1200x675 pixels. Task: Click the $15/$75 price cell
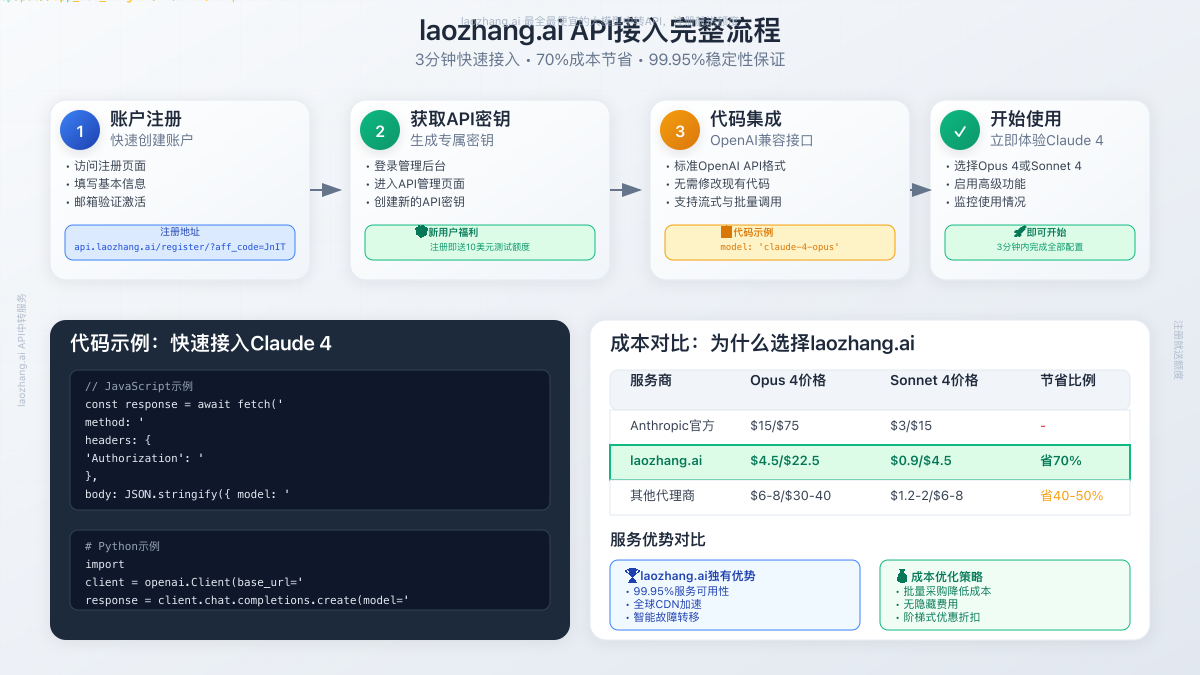(x=775, y=426)
